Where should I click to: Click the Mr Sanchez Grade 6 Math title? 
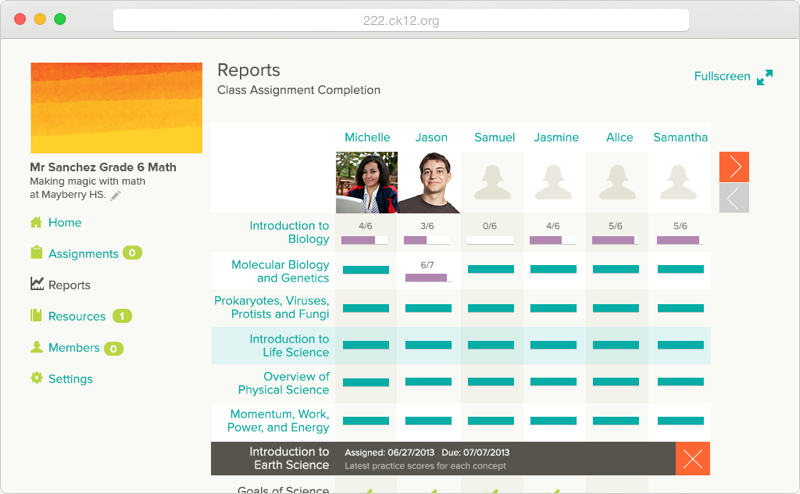(x=103, y=167)
